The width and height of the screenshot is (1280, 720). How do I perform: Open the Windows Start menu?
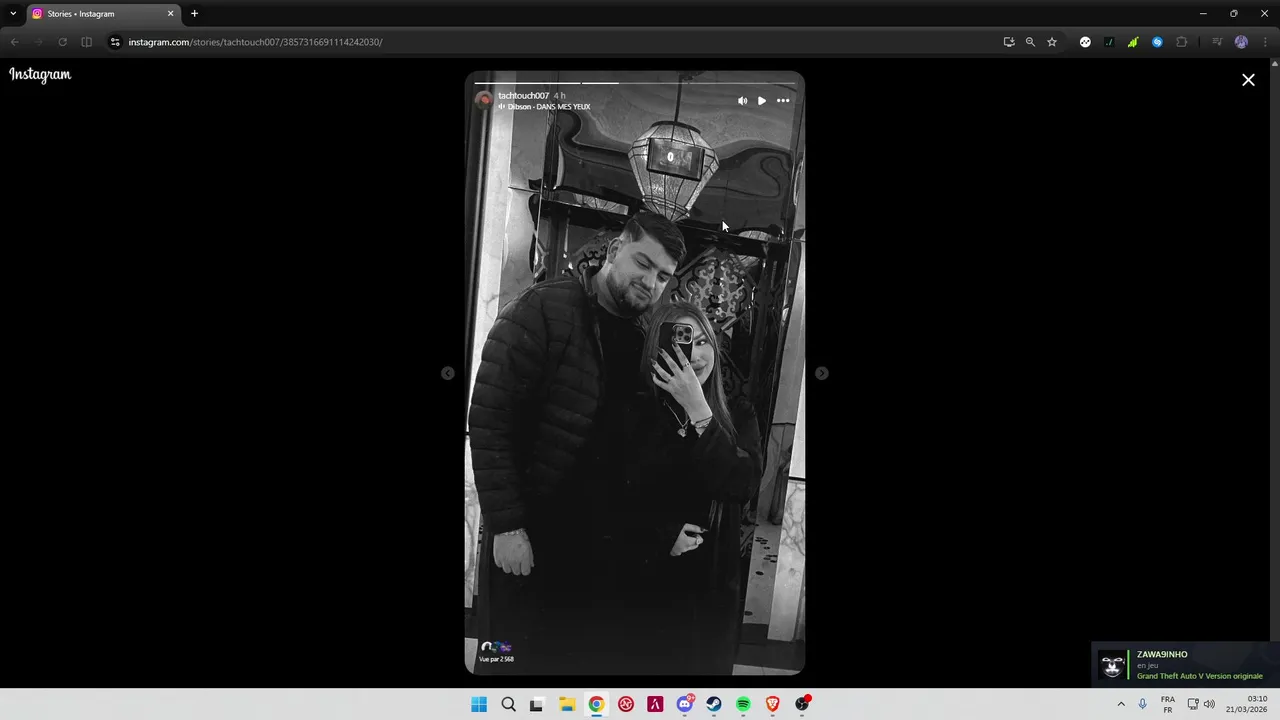[479, 705]
